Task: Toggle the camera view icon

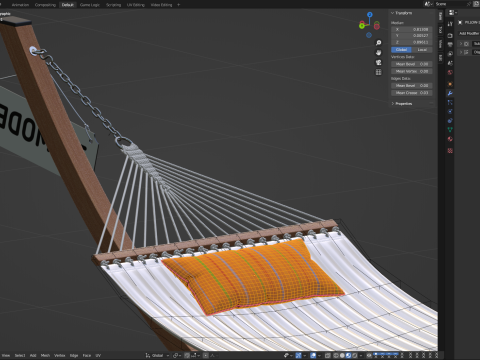Action: point(378,62)
